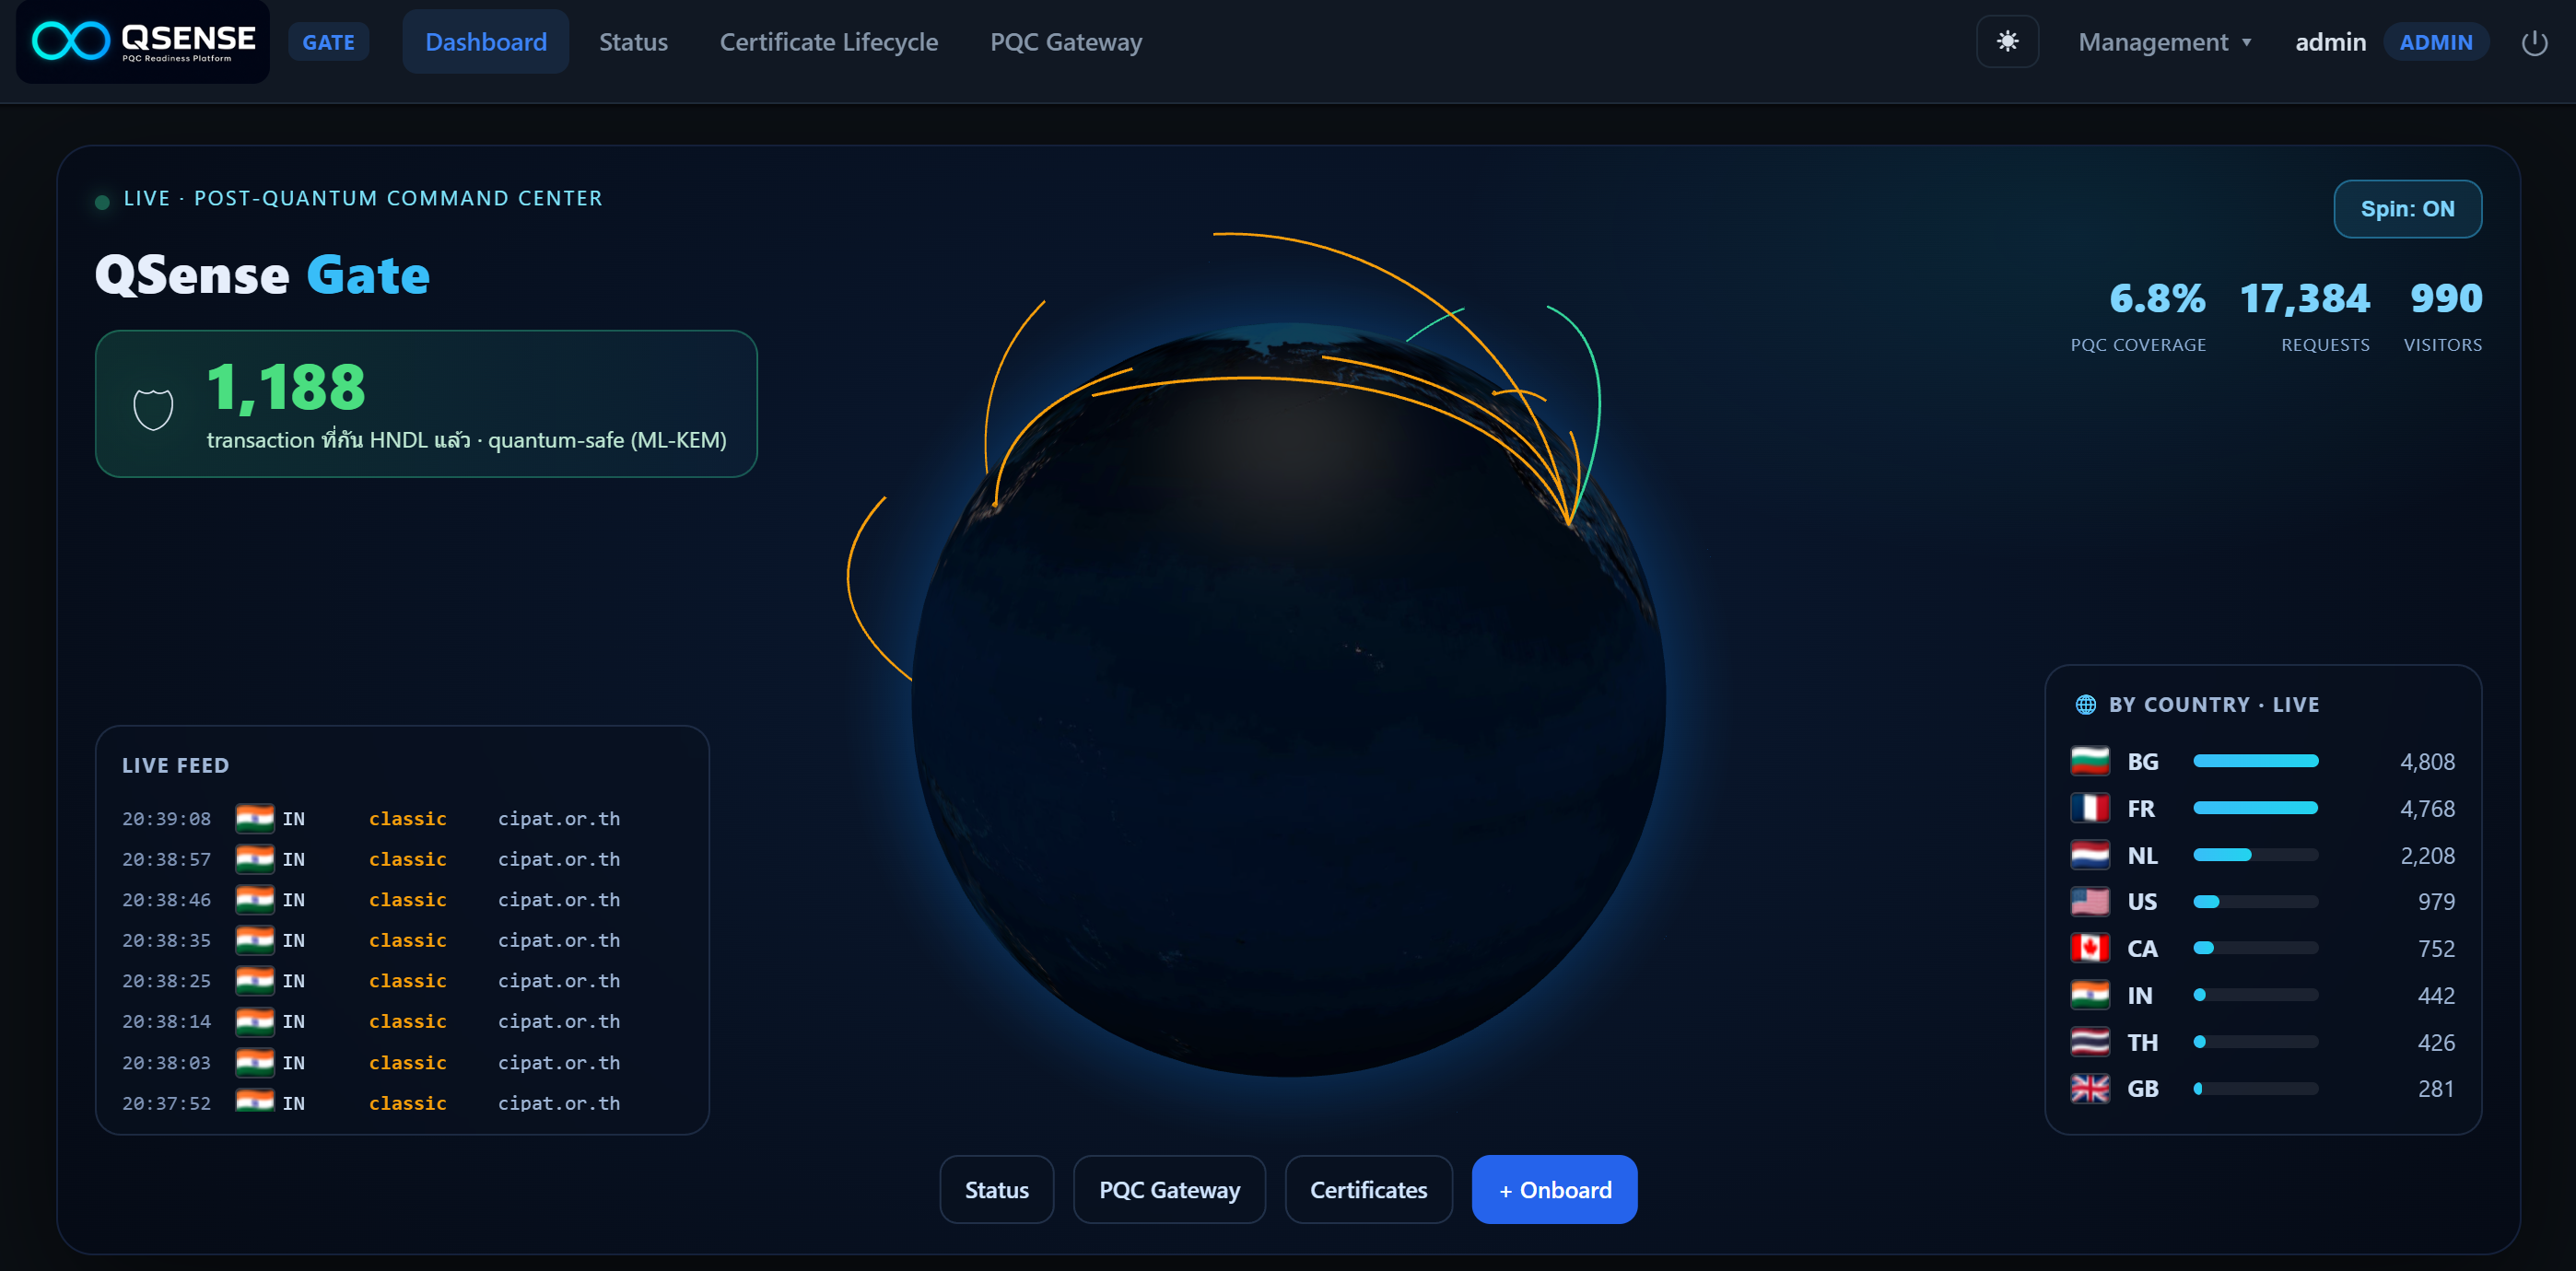The image size is (2576, 1271).
Task: Click the 990 visitors stat
Action: pyautogui.click(x=2443, y=317)
